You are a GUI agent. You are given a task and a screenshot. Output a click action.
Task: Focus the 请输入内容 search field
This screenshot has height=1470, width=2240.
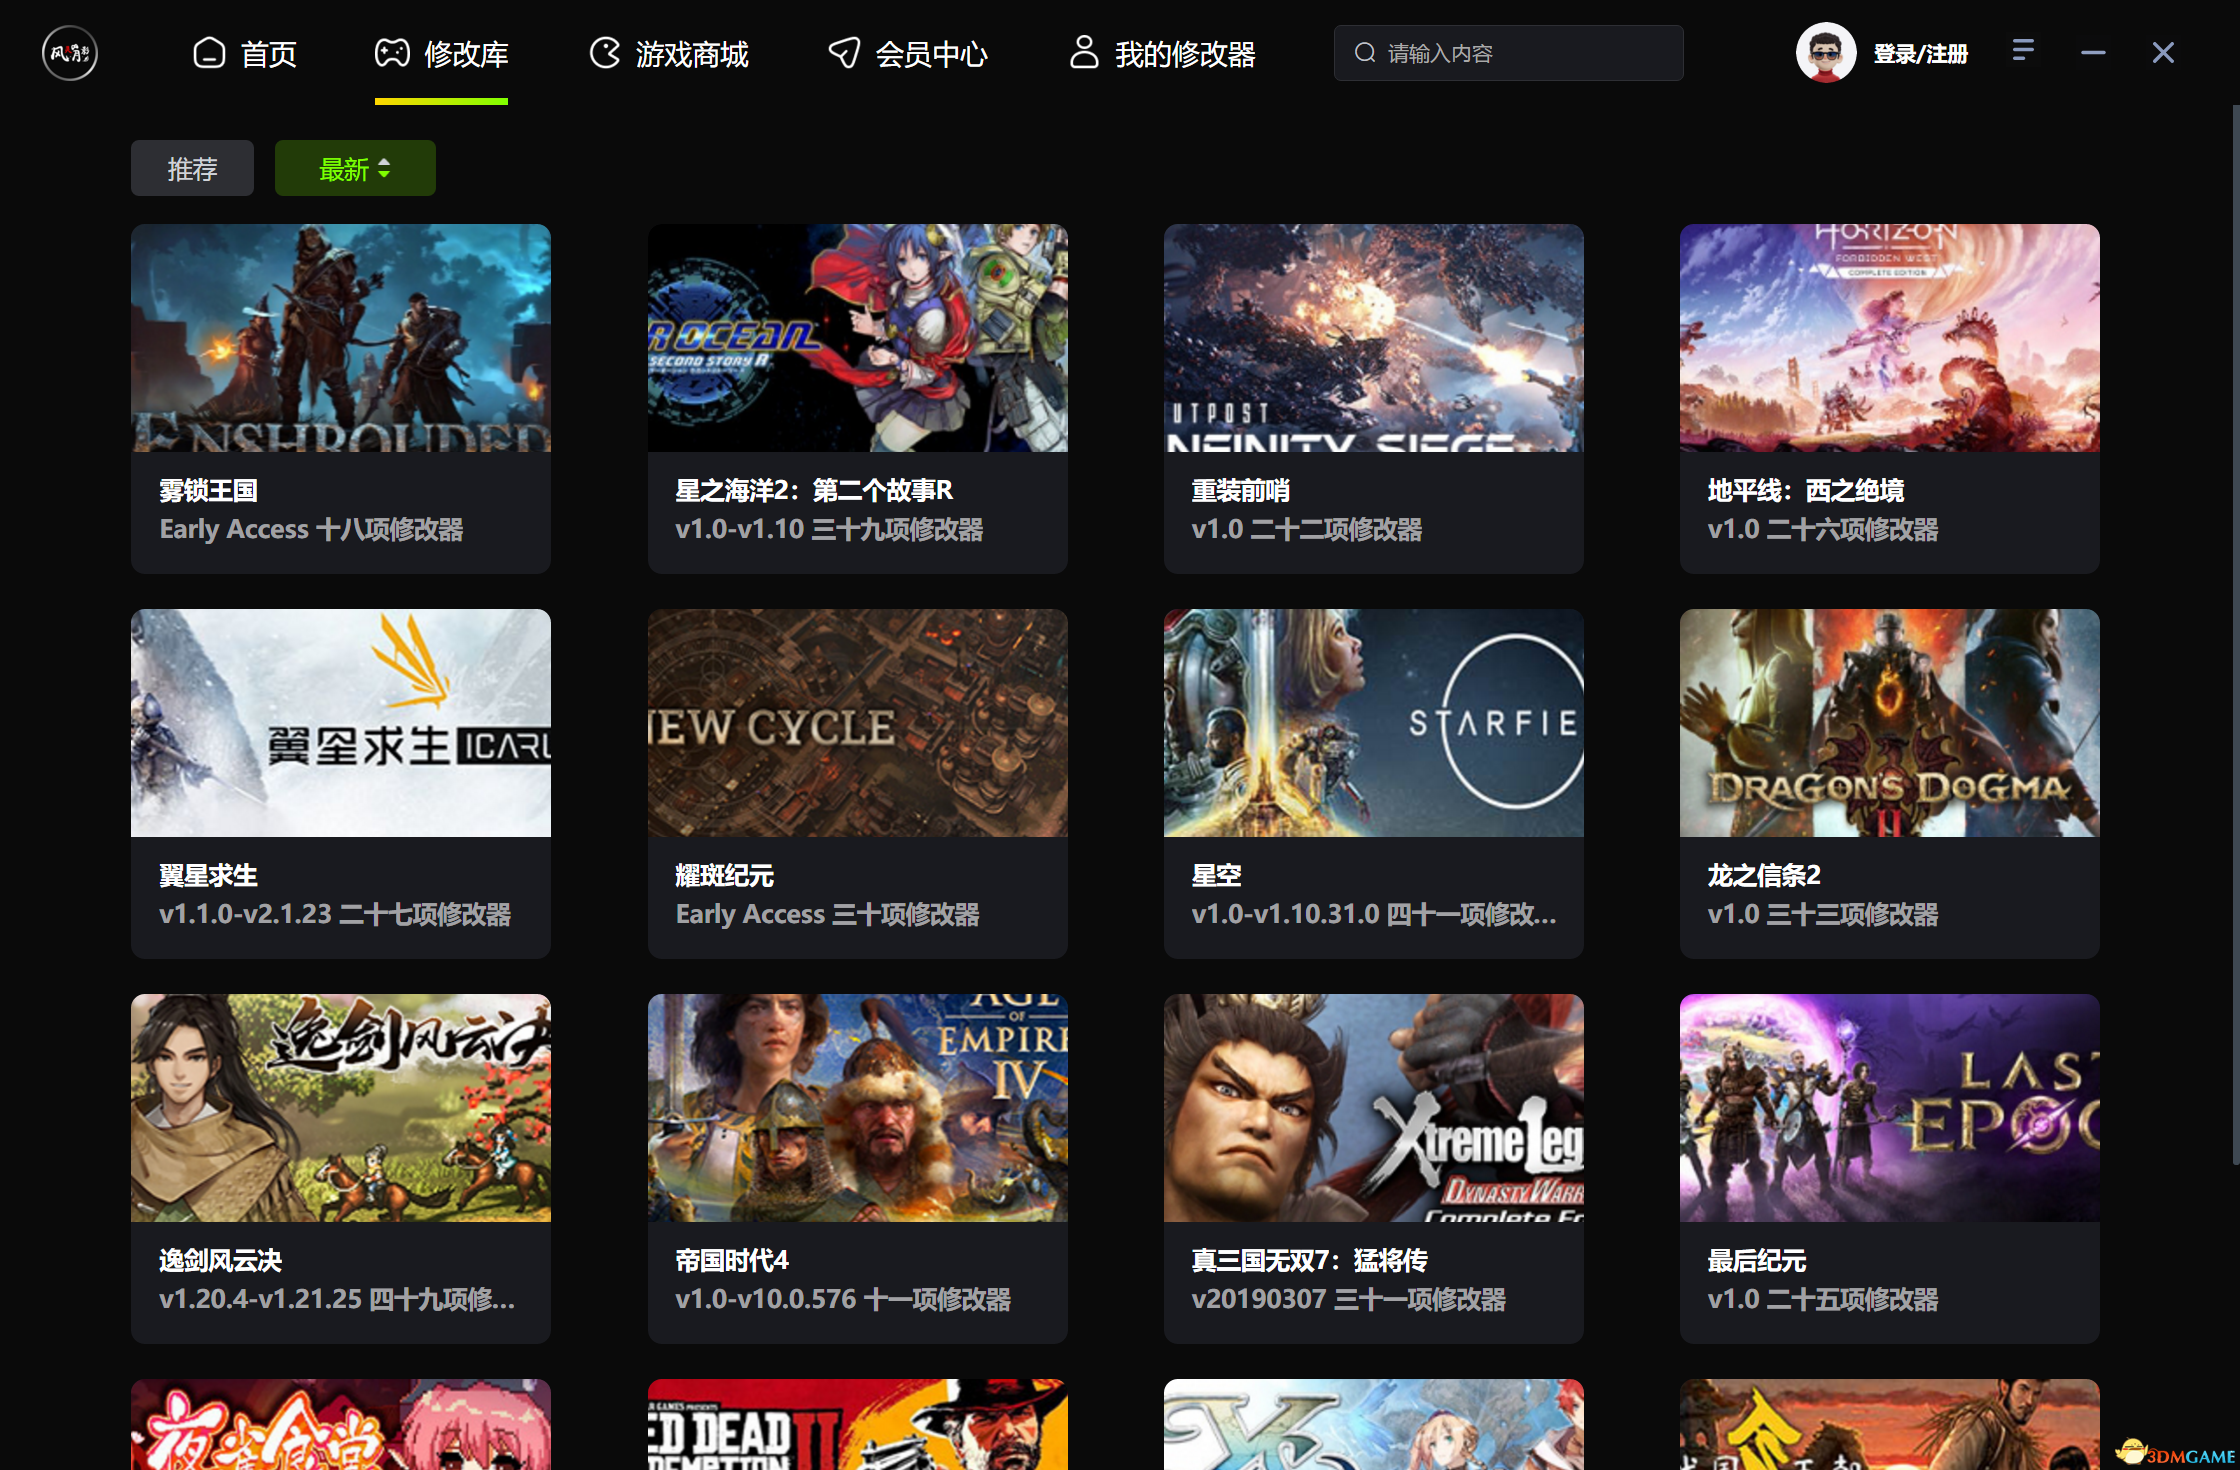[x=1508, y=53]
